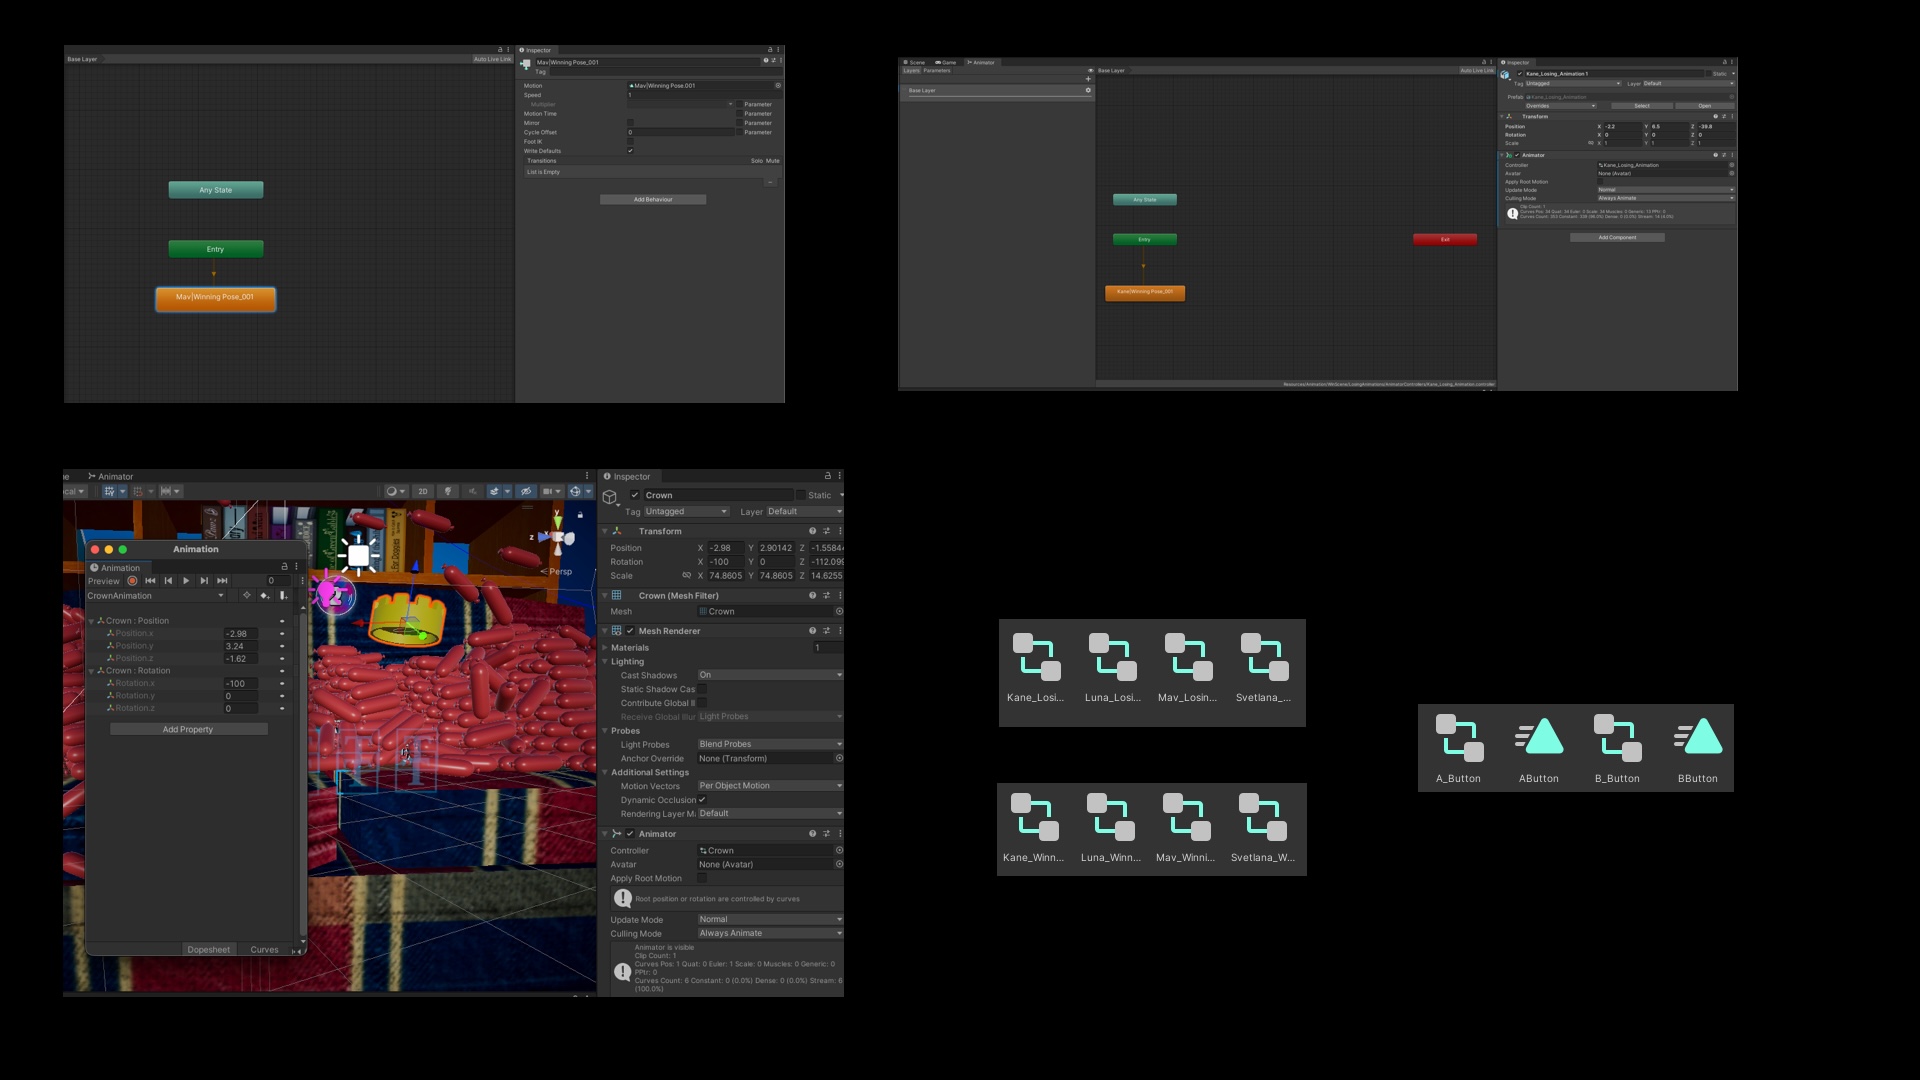This screenshot has height=1080, width=1920.
Task: Collapse the Transform component on Crown
Action: (x=607, y=531)
